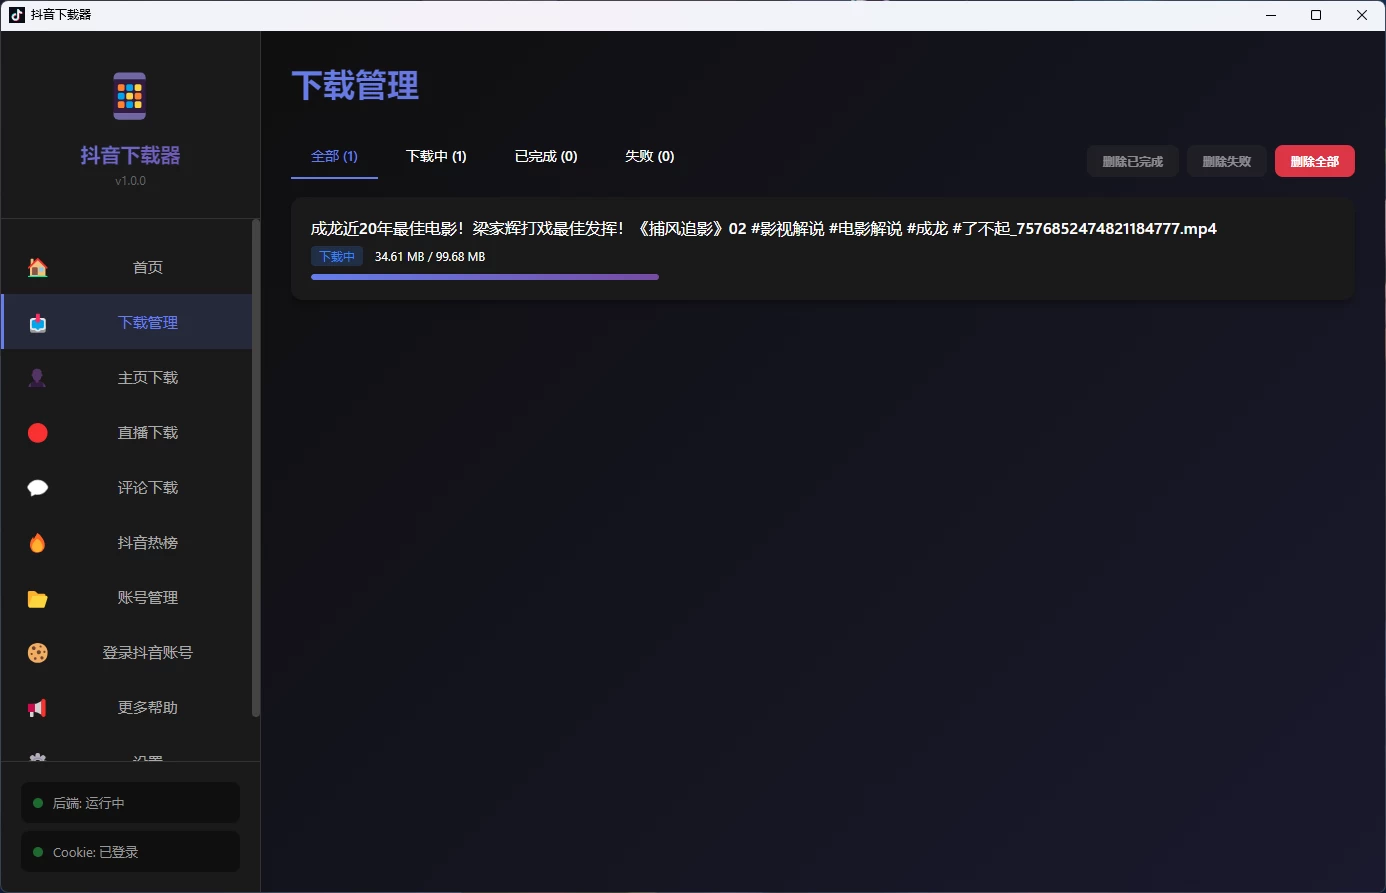Open the 已完成 tab

tap(546, 156)
